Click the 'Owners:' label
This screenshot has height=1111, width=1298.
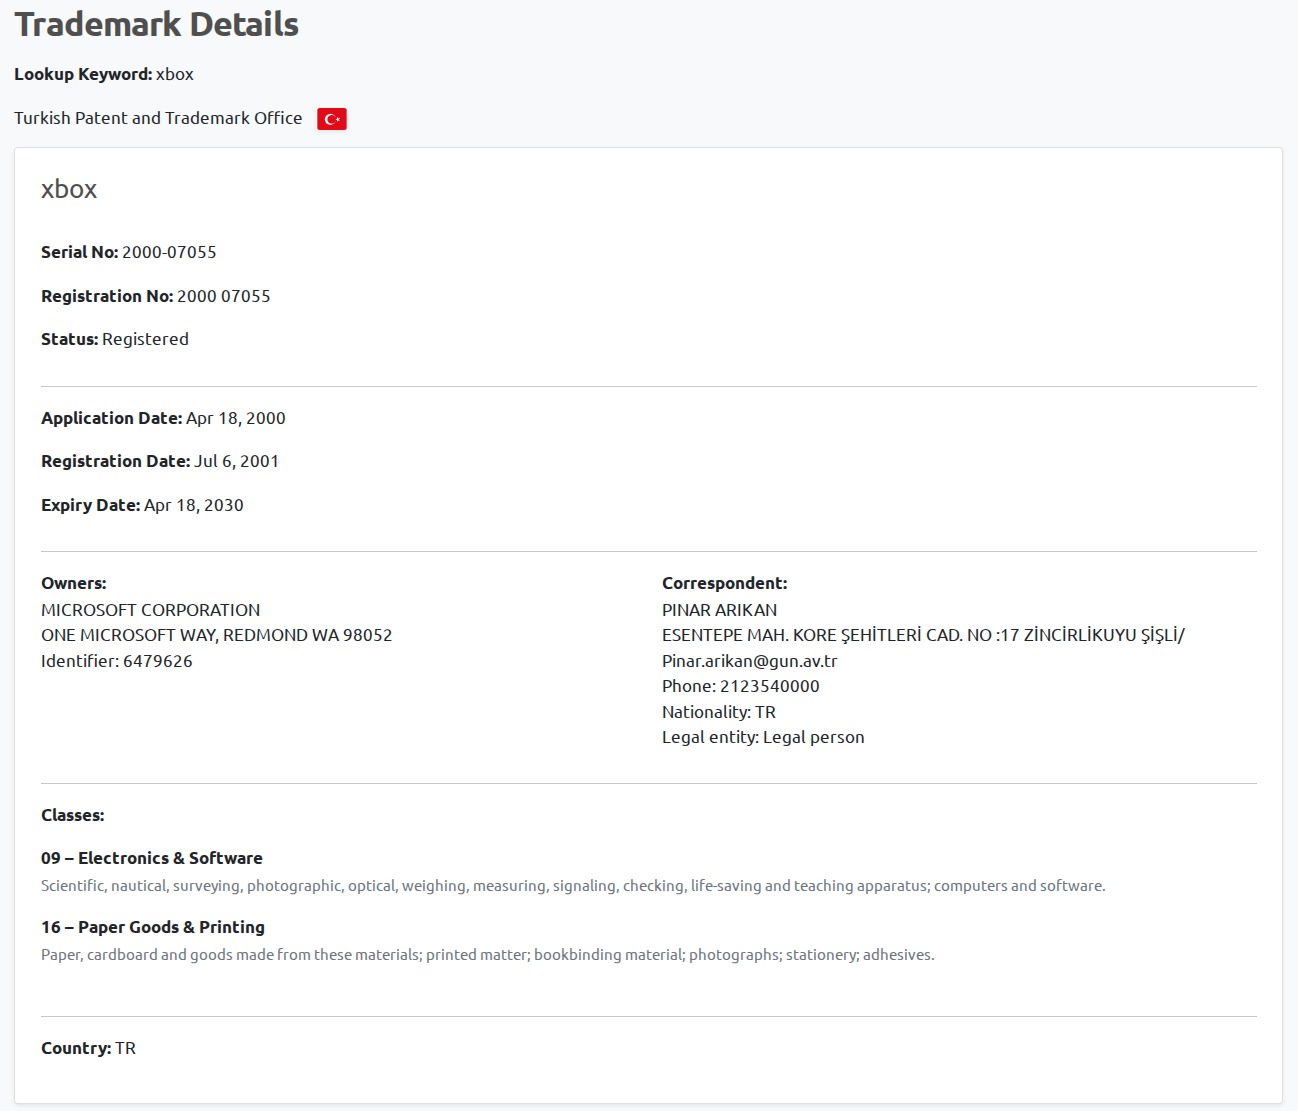[x=74, y=583]
